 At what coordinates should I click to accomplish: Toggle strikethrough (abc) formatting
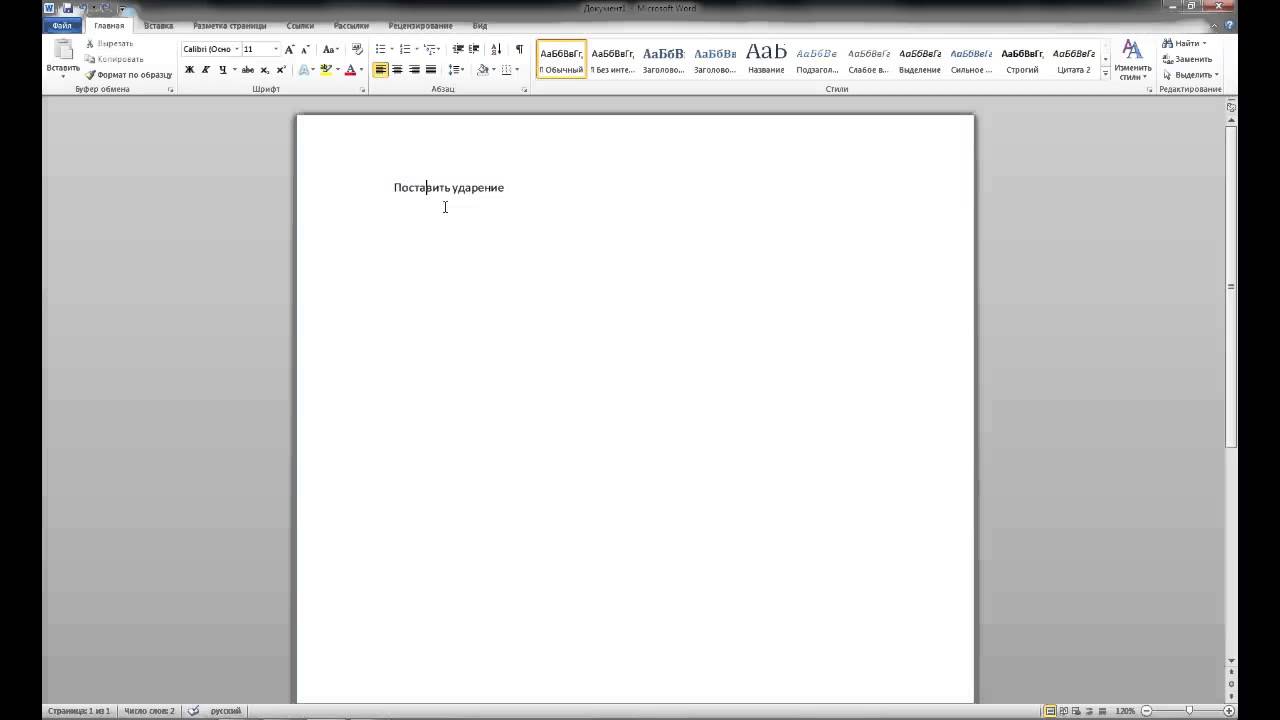point(248,70)
